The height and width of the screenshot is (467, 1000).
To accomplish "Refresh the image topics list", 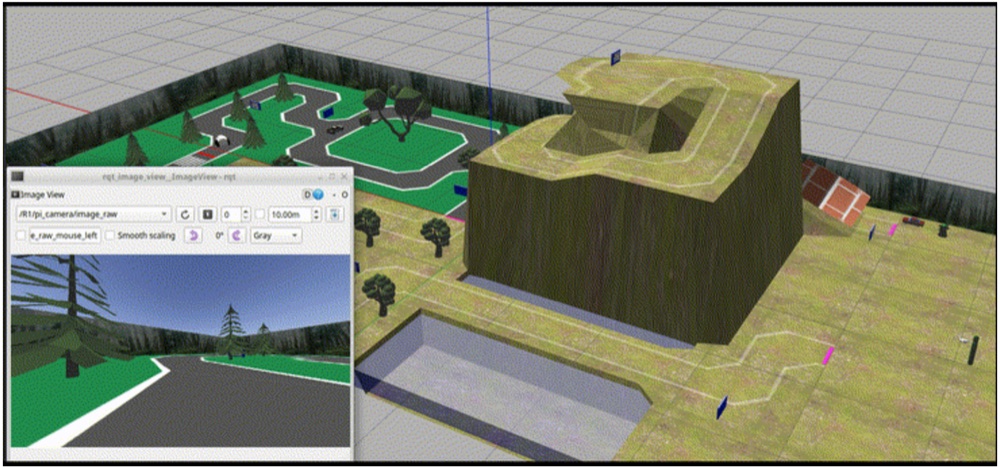I will [185, 214].
